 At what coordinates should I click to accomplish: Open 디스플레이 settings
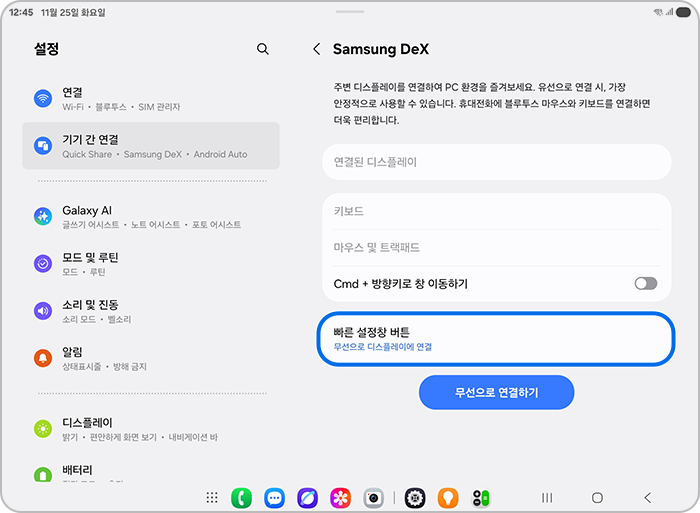click(x=151, y=429)
